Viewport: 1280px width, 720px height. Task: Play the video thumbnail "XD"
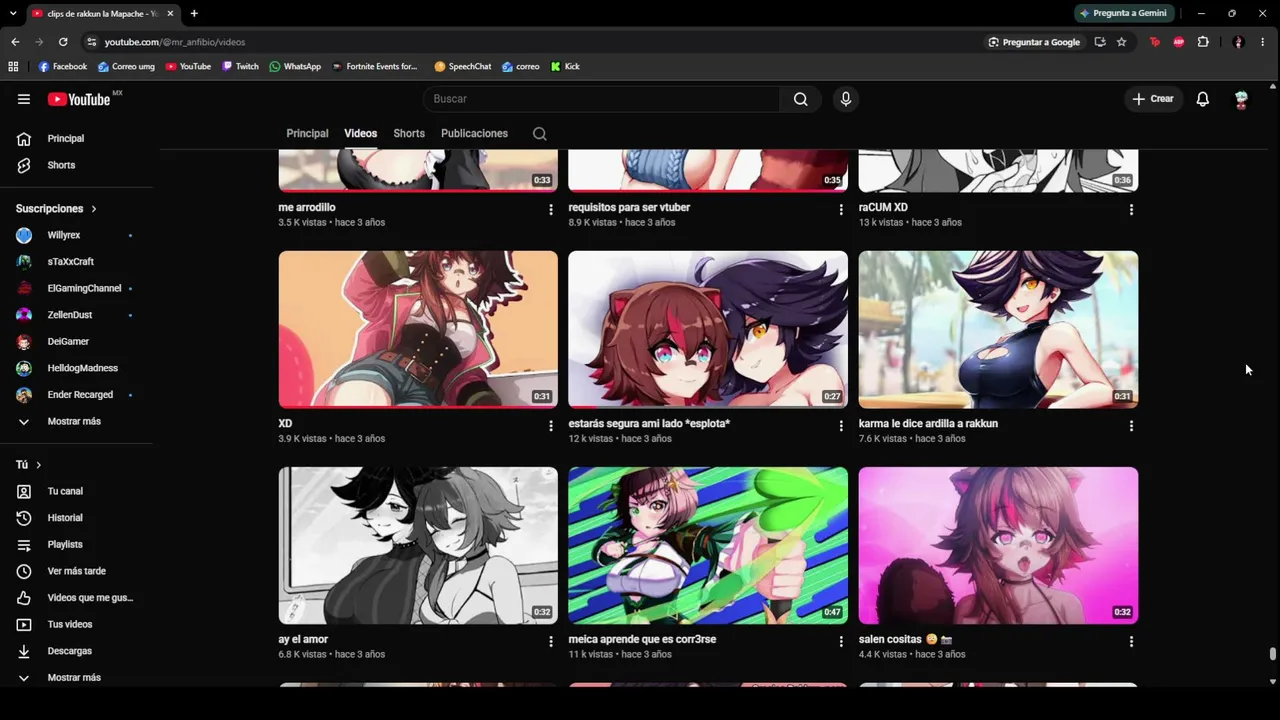[x=418, y=329]
